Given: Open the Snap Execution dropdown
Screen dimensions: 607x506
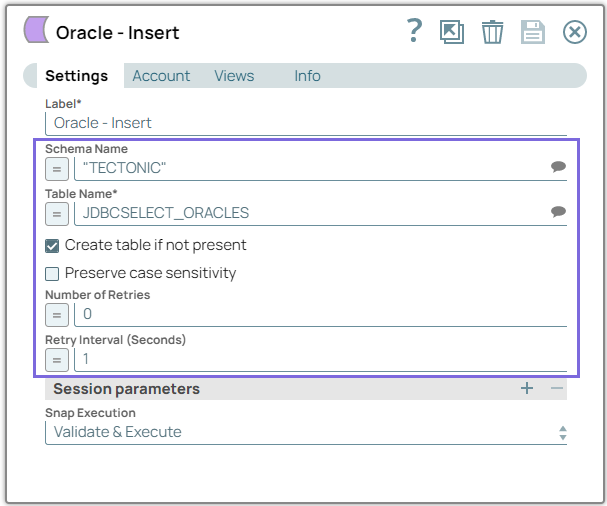Looking at the screenshot, I should [x=306, y=432].
